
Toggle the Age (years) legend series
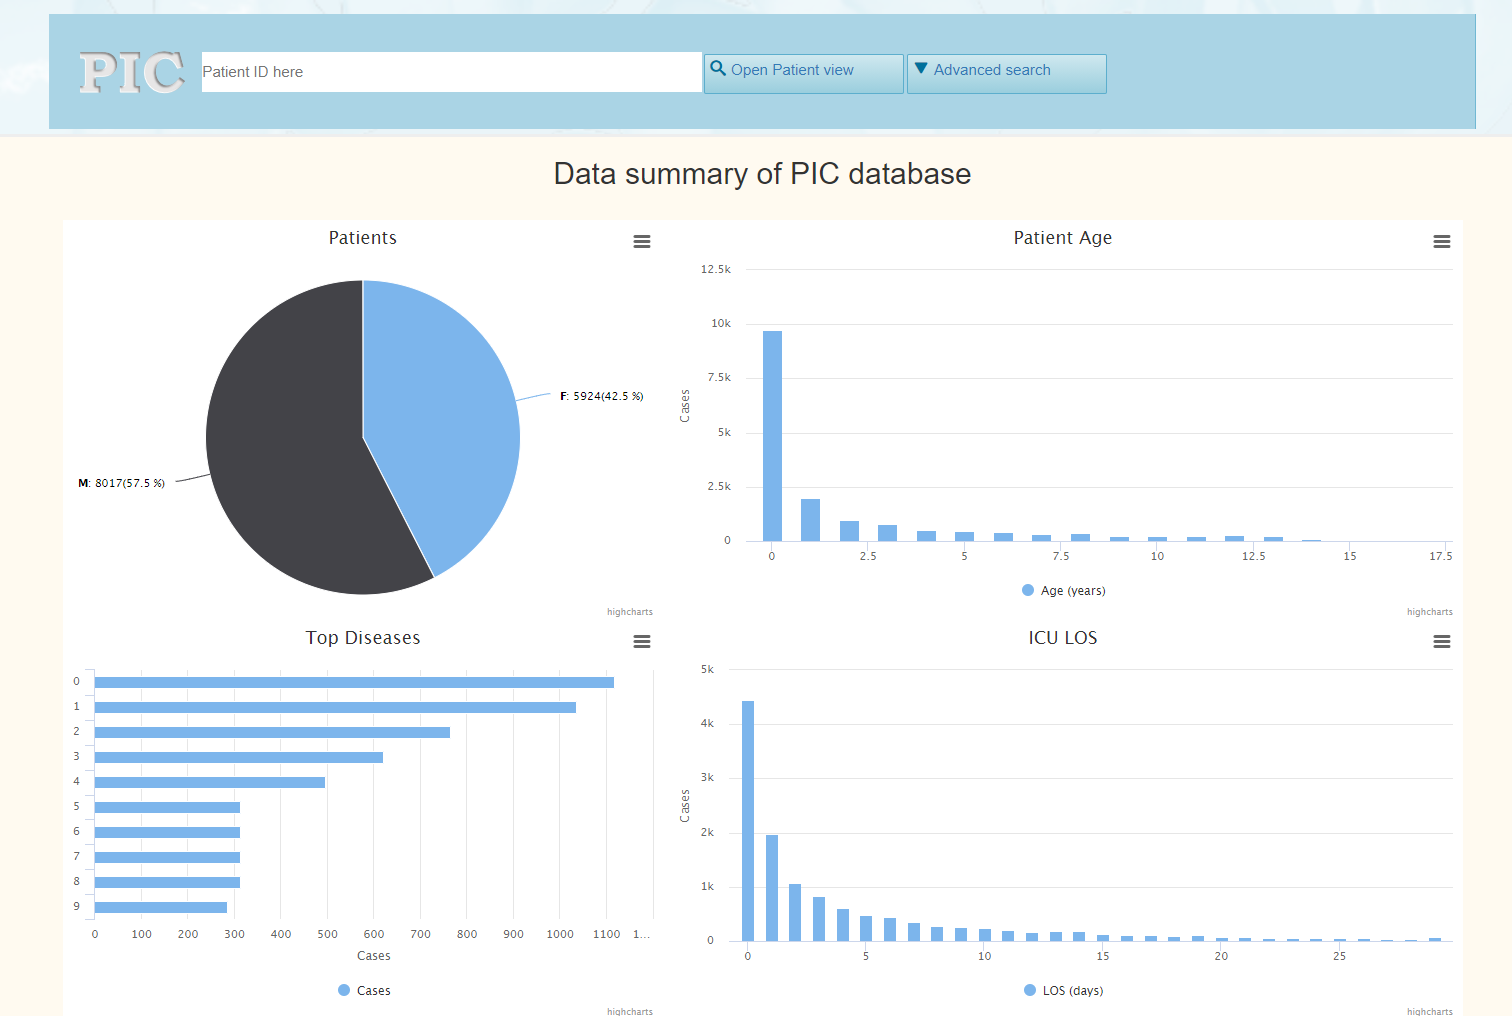1063,591
